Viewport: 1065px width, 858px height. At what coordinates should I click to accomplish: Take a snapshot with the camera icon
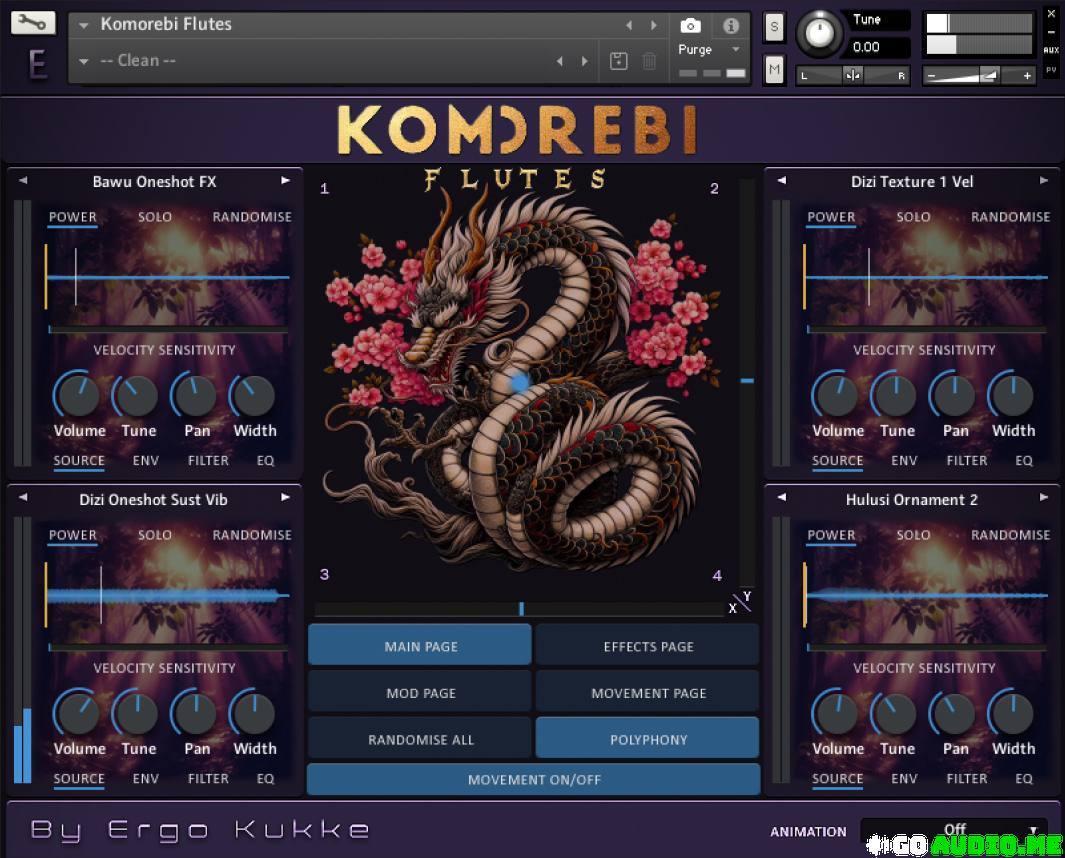(x=690, y=26)
